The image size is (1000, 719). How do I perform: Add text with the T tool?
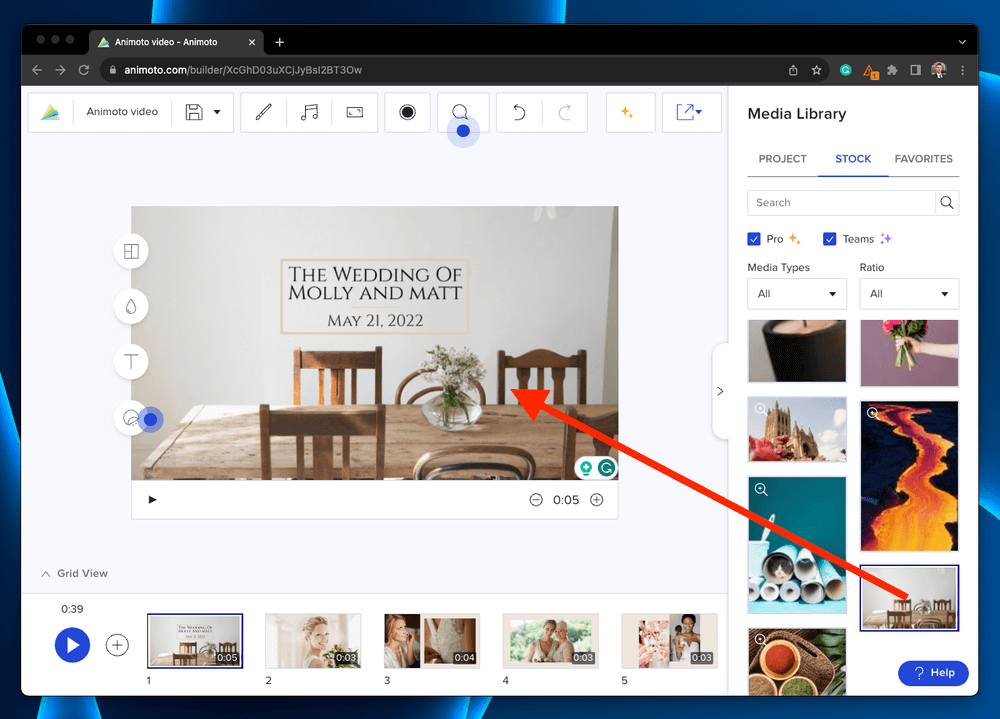click(x=131, y=362)
